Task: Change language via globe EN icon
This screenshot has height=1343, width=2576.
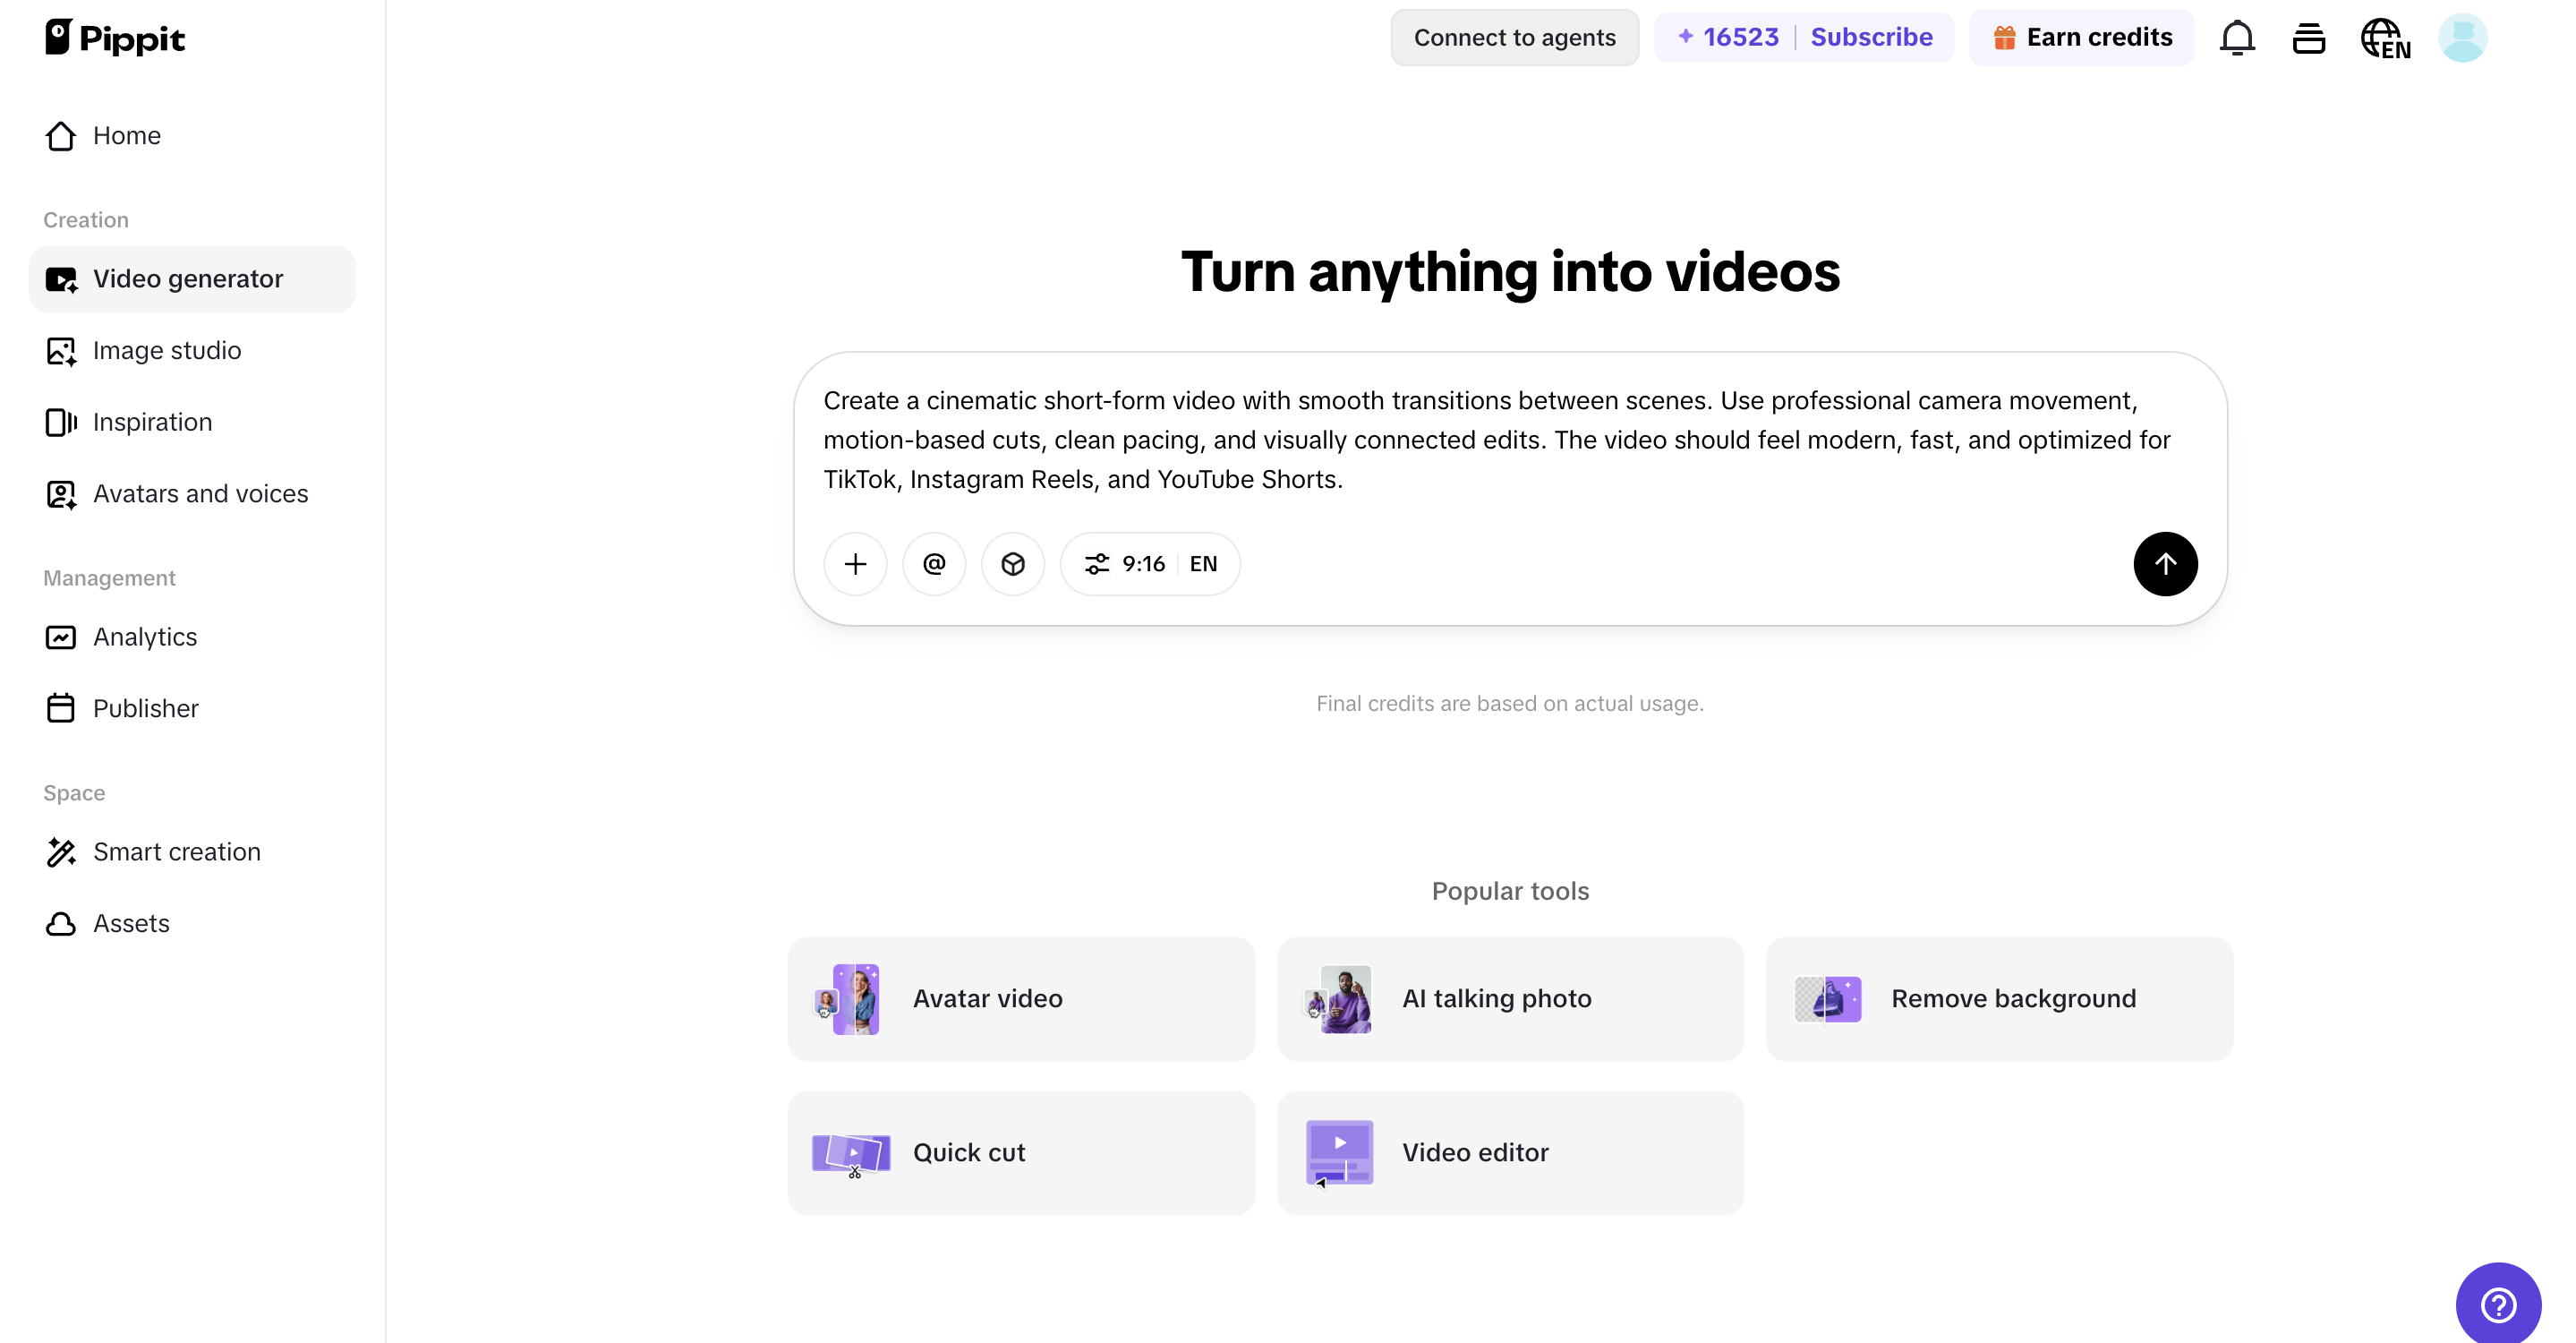Action: tap(2385, 39)
